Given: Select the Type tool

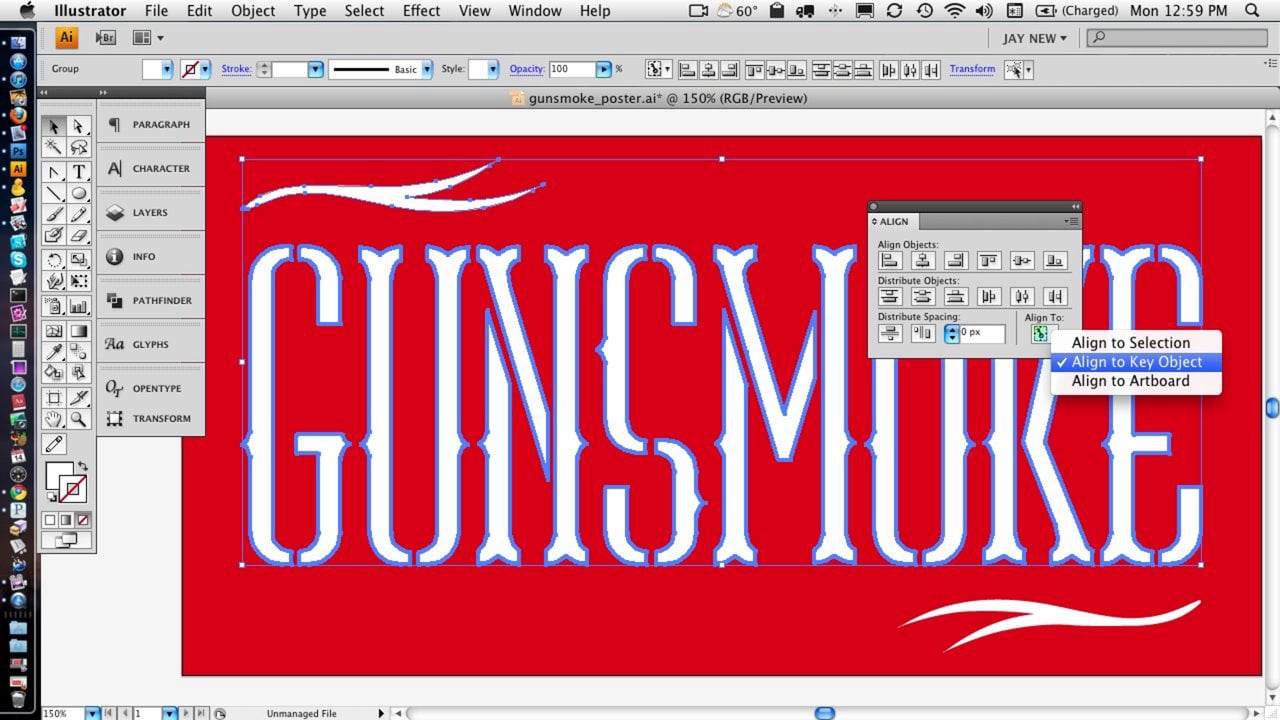Looking at the screenshot, I should coord(79,172).
